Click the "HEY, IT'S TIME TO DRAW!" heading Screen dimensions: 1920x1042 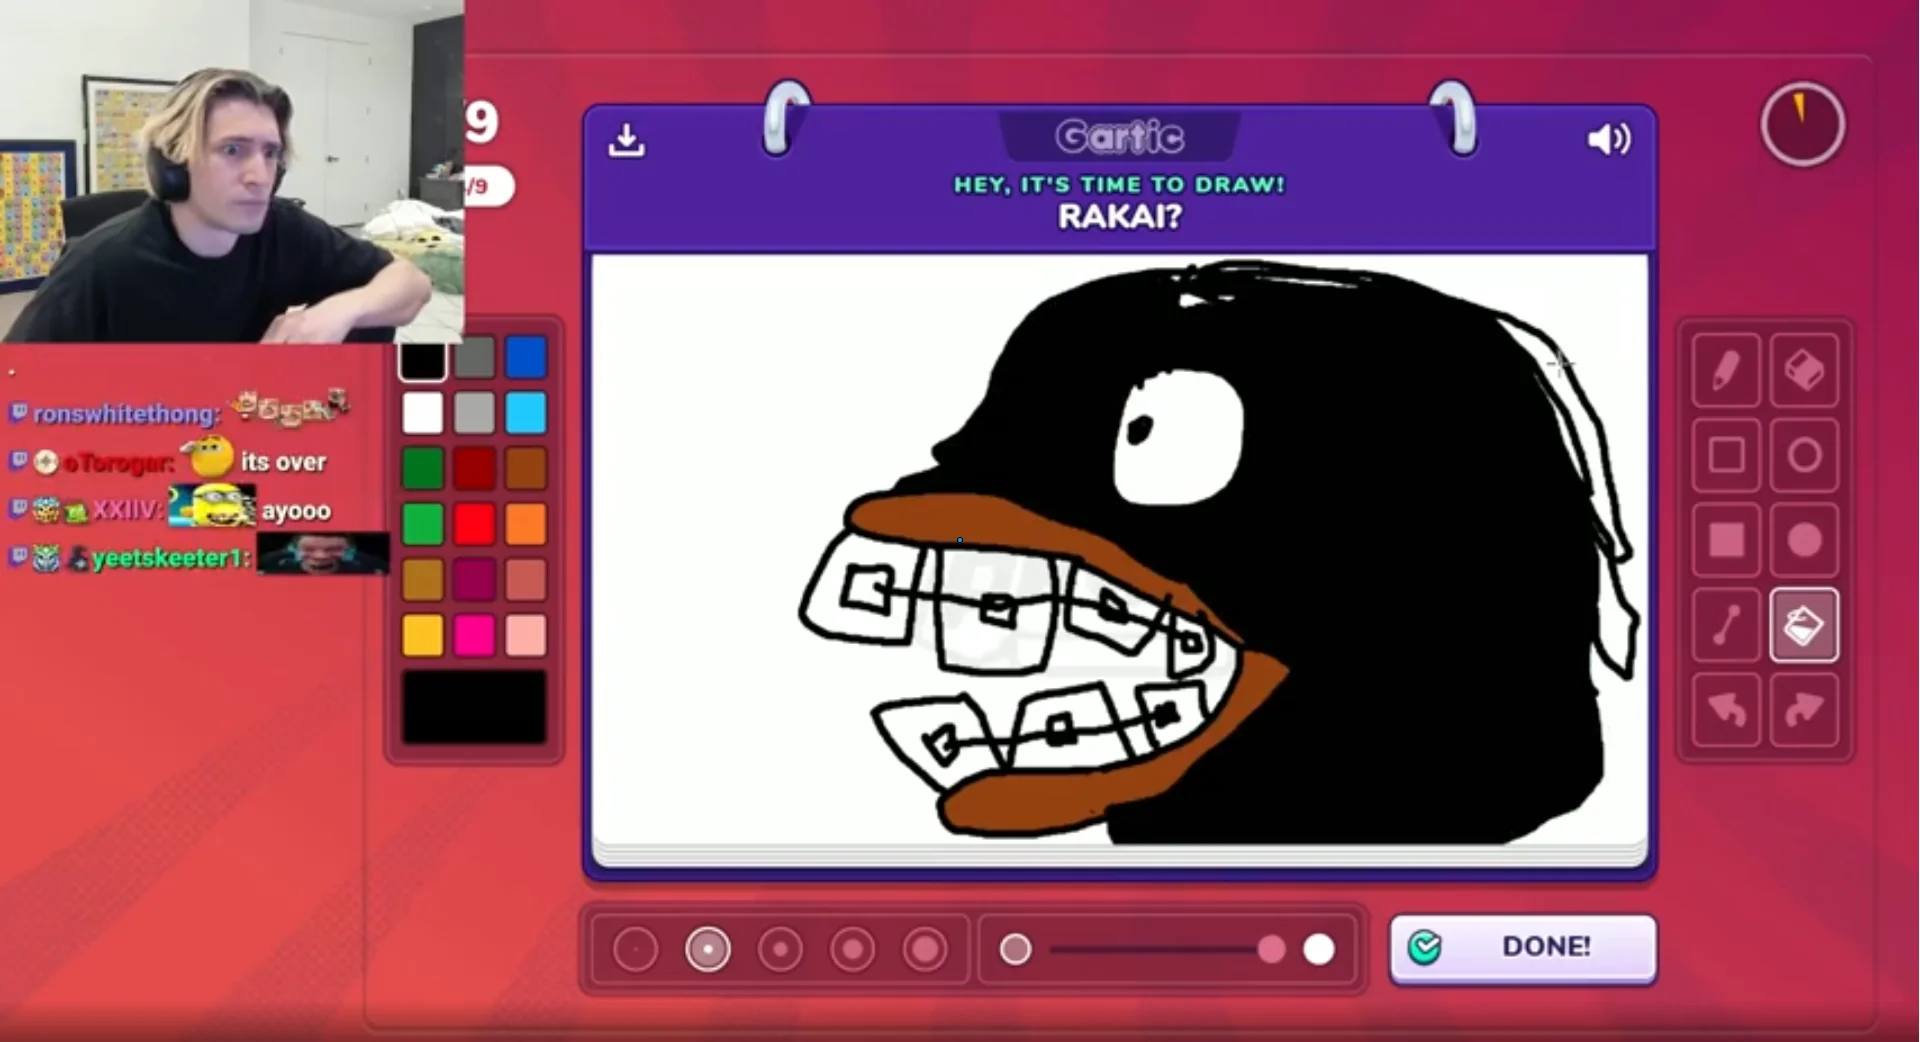[1119, 185]
